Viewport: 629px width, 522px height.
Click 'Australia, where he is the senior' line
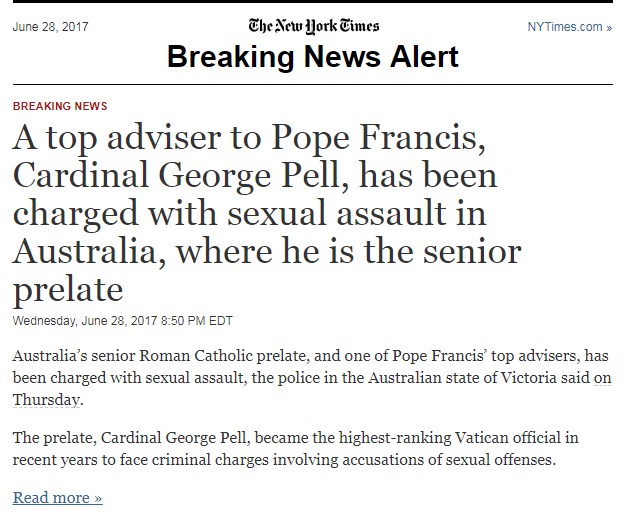coord(267,252)
